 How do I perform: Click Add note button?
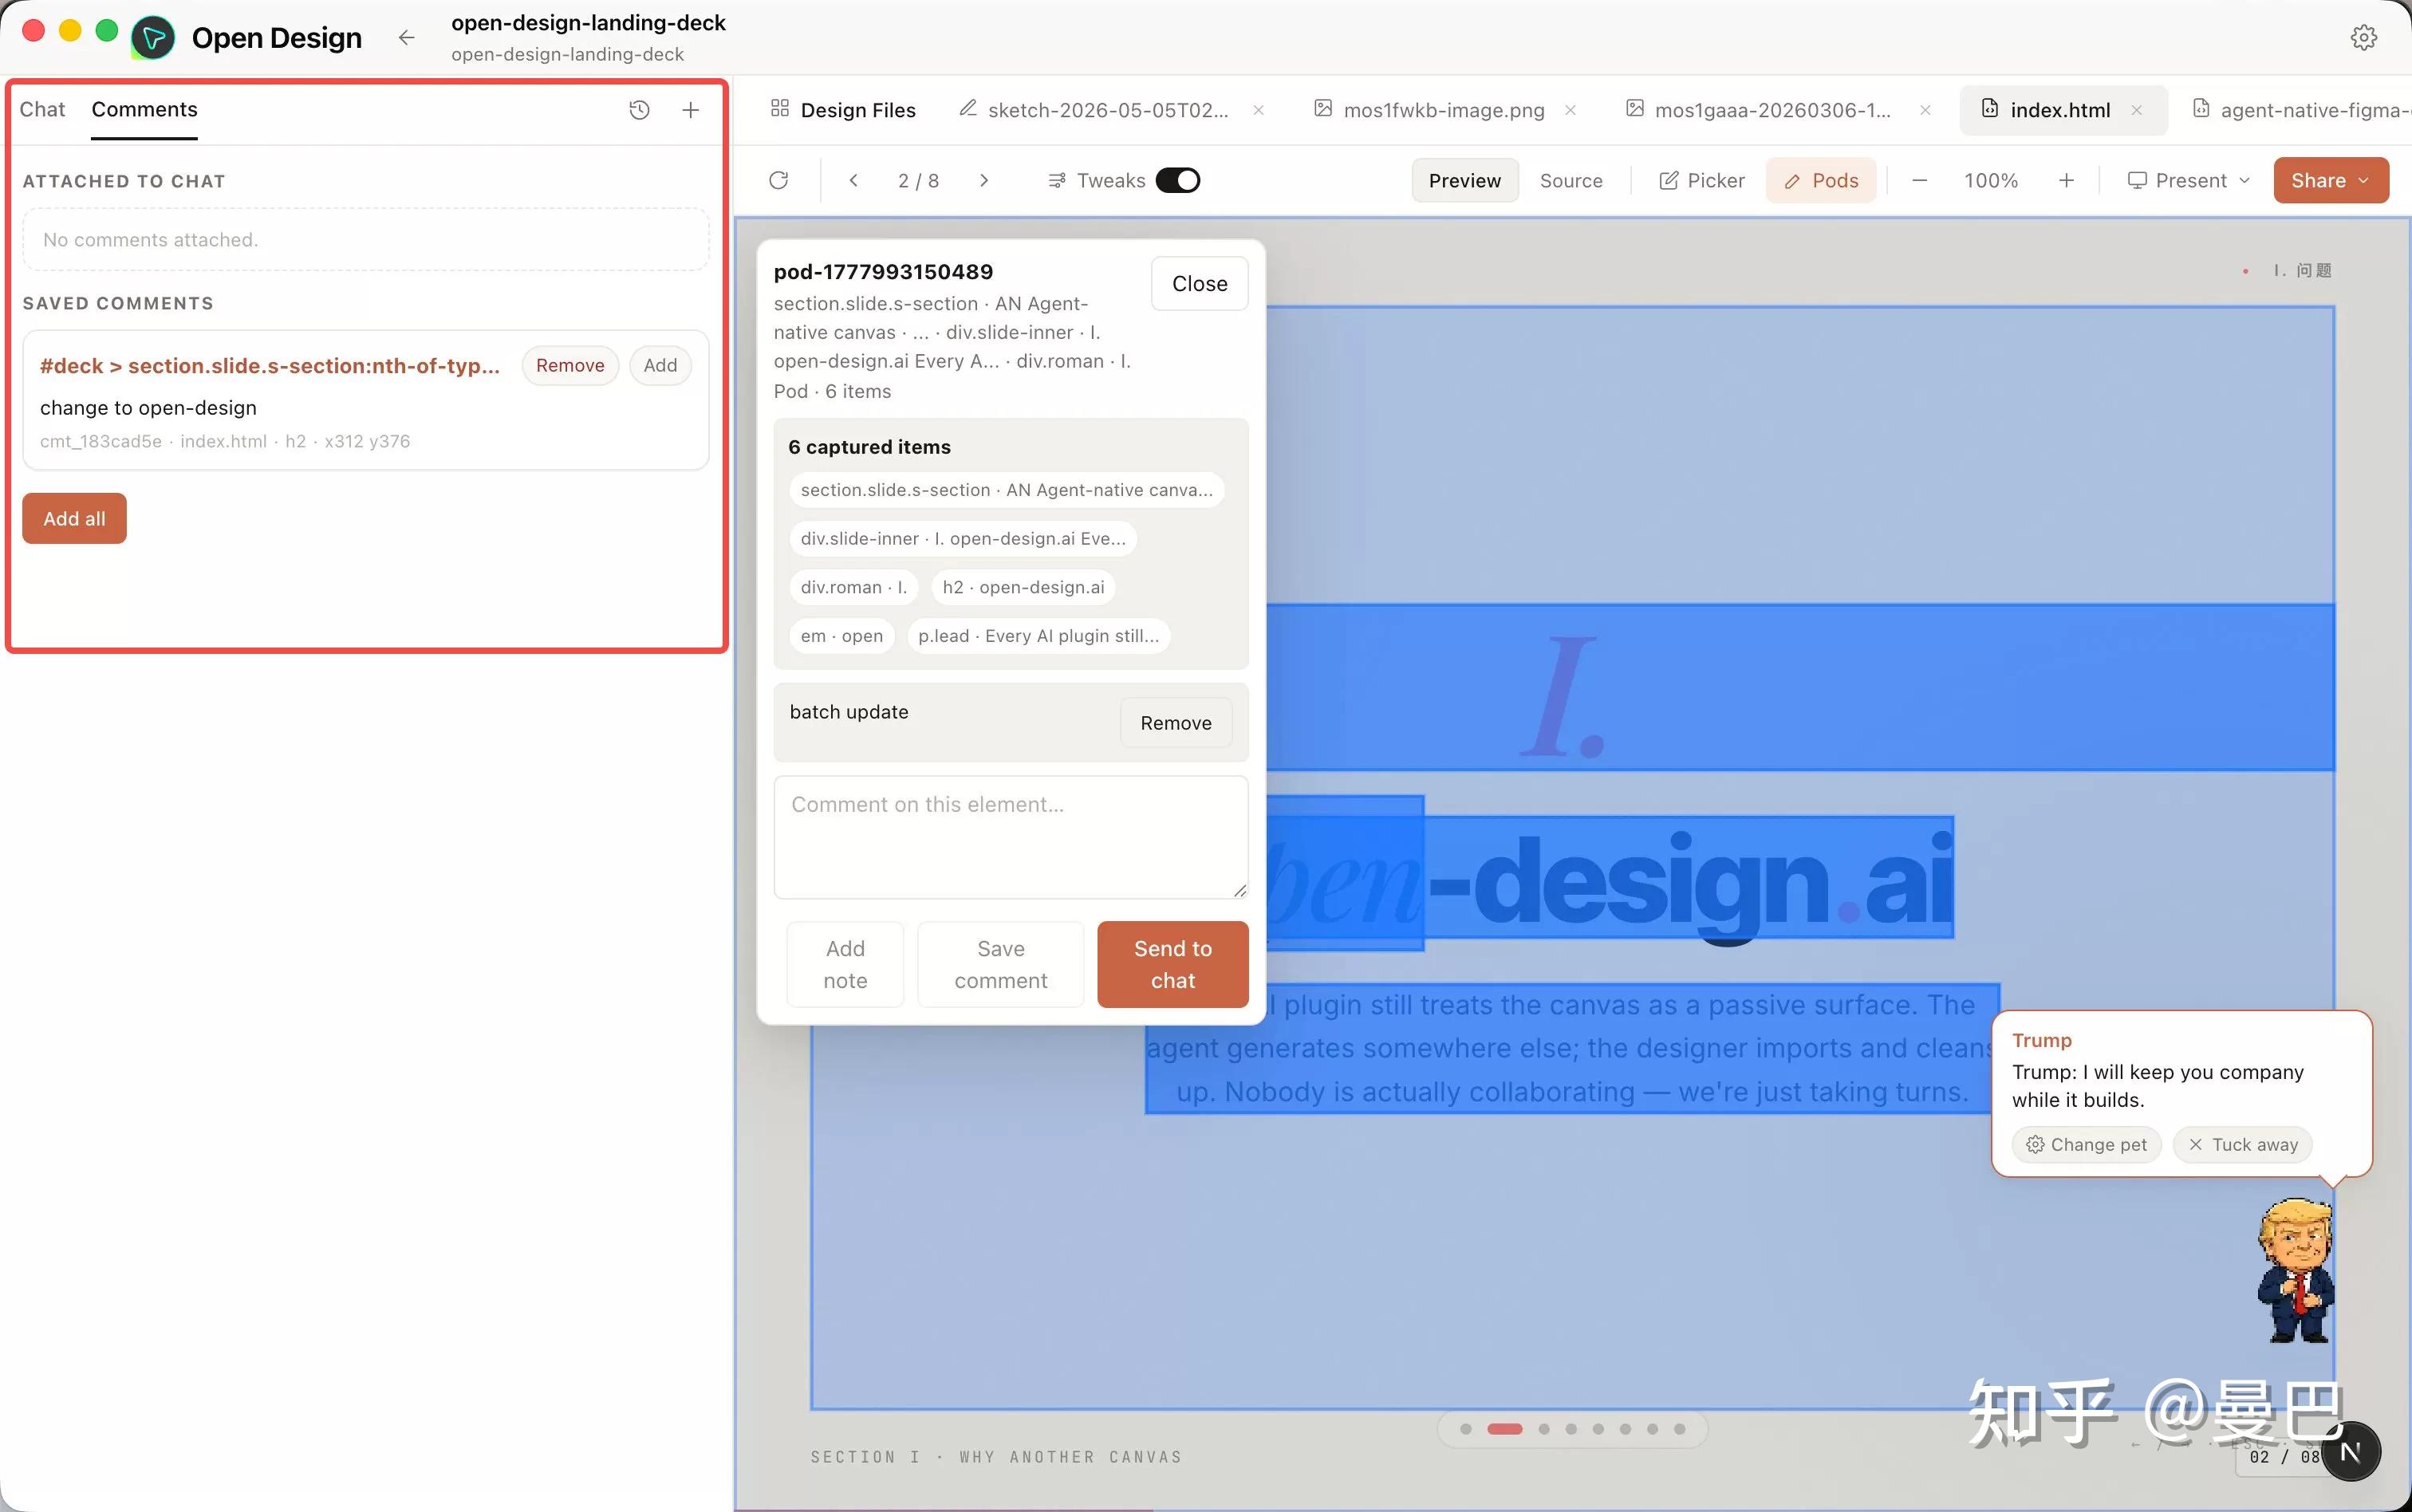point(845,964)
